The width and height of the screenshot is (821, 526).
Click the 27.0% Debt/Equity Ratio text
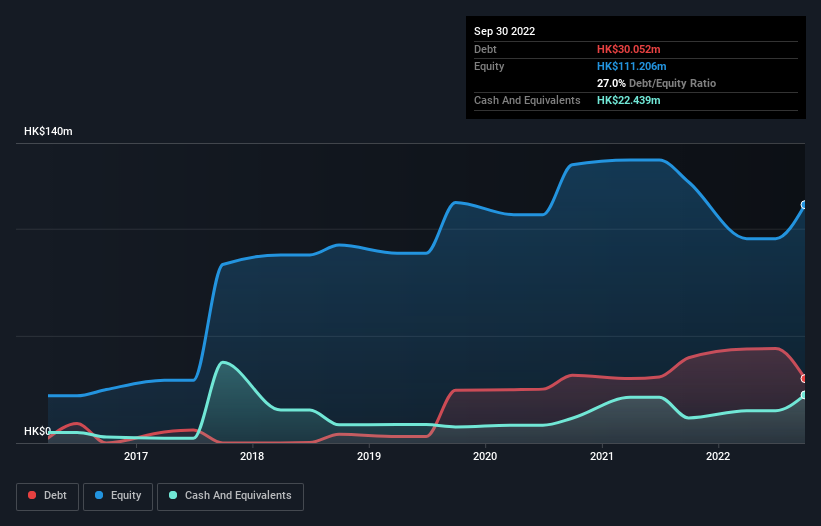pyautogui.click(x=656, y=83)
